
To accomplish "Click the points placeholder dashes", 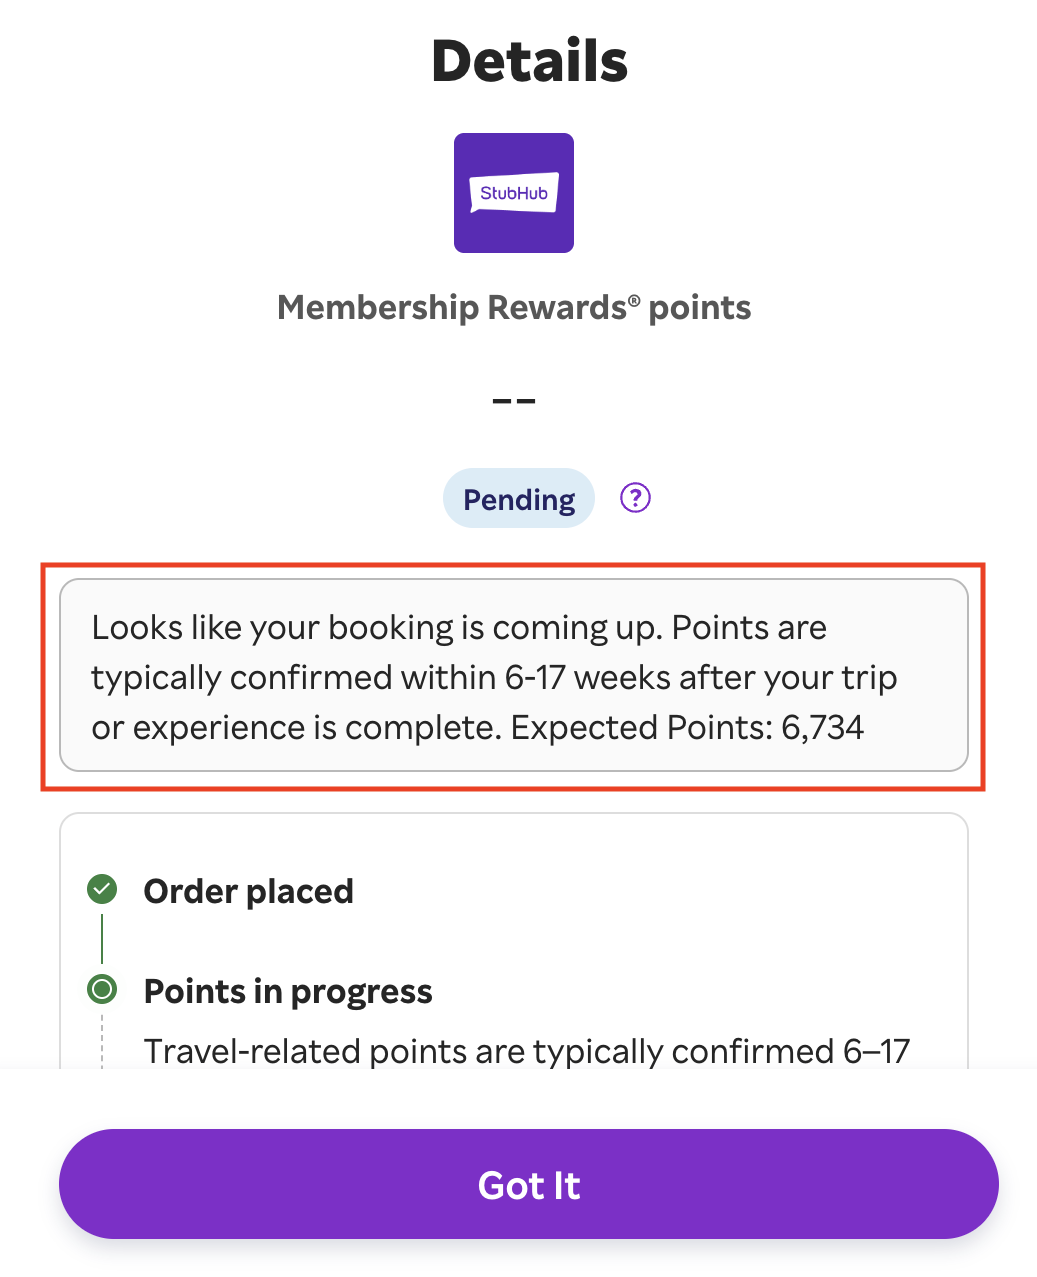I will click(514, 400).
